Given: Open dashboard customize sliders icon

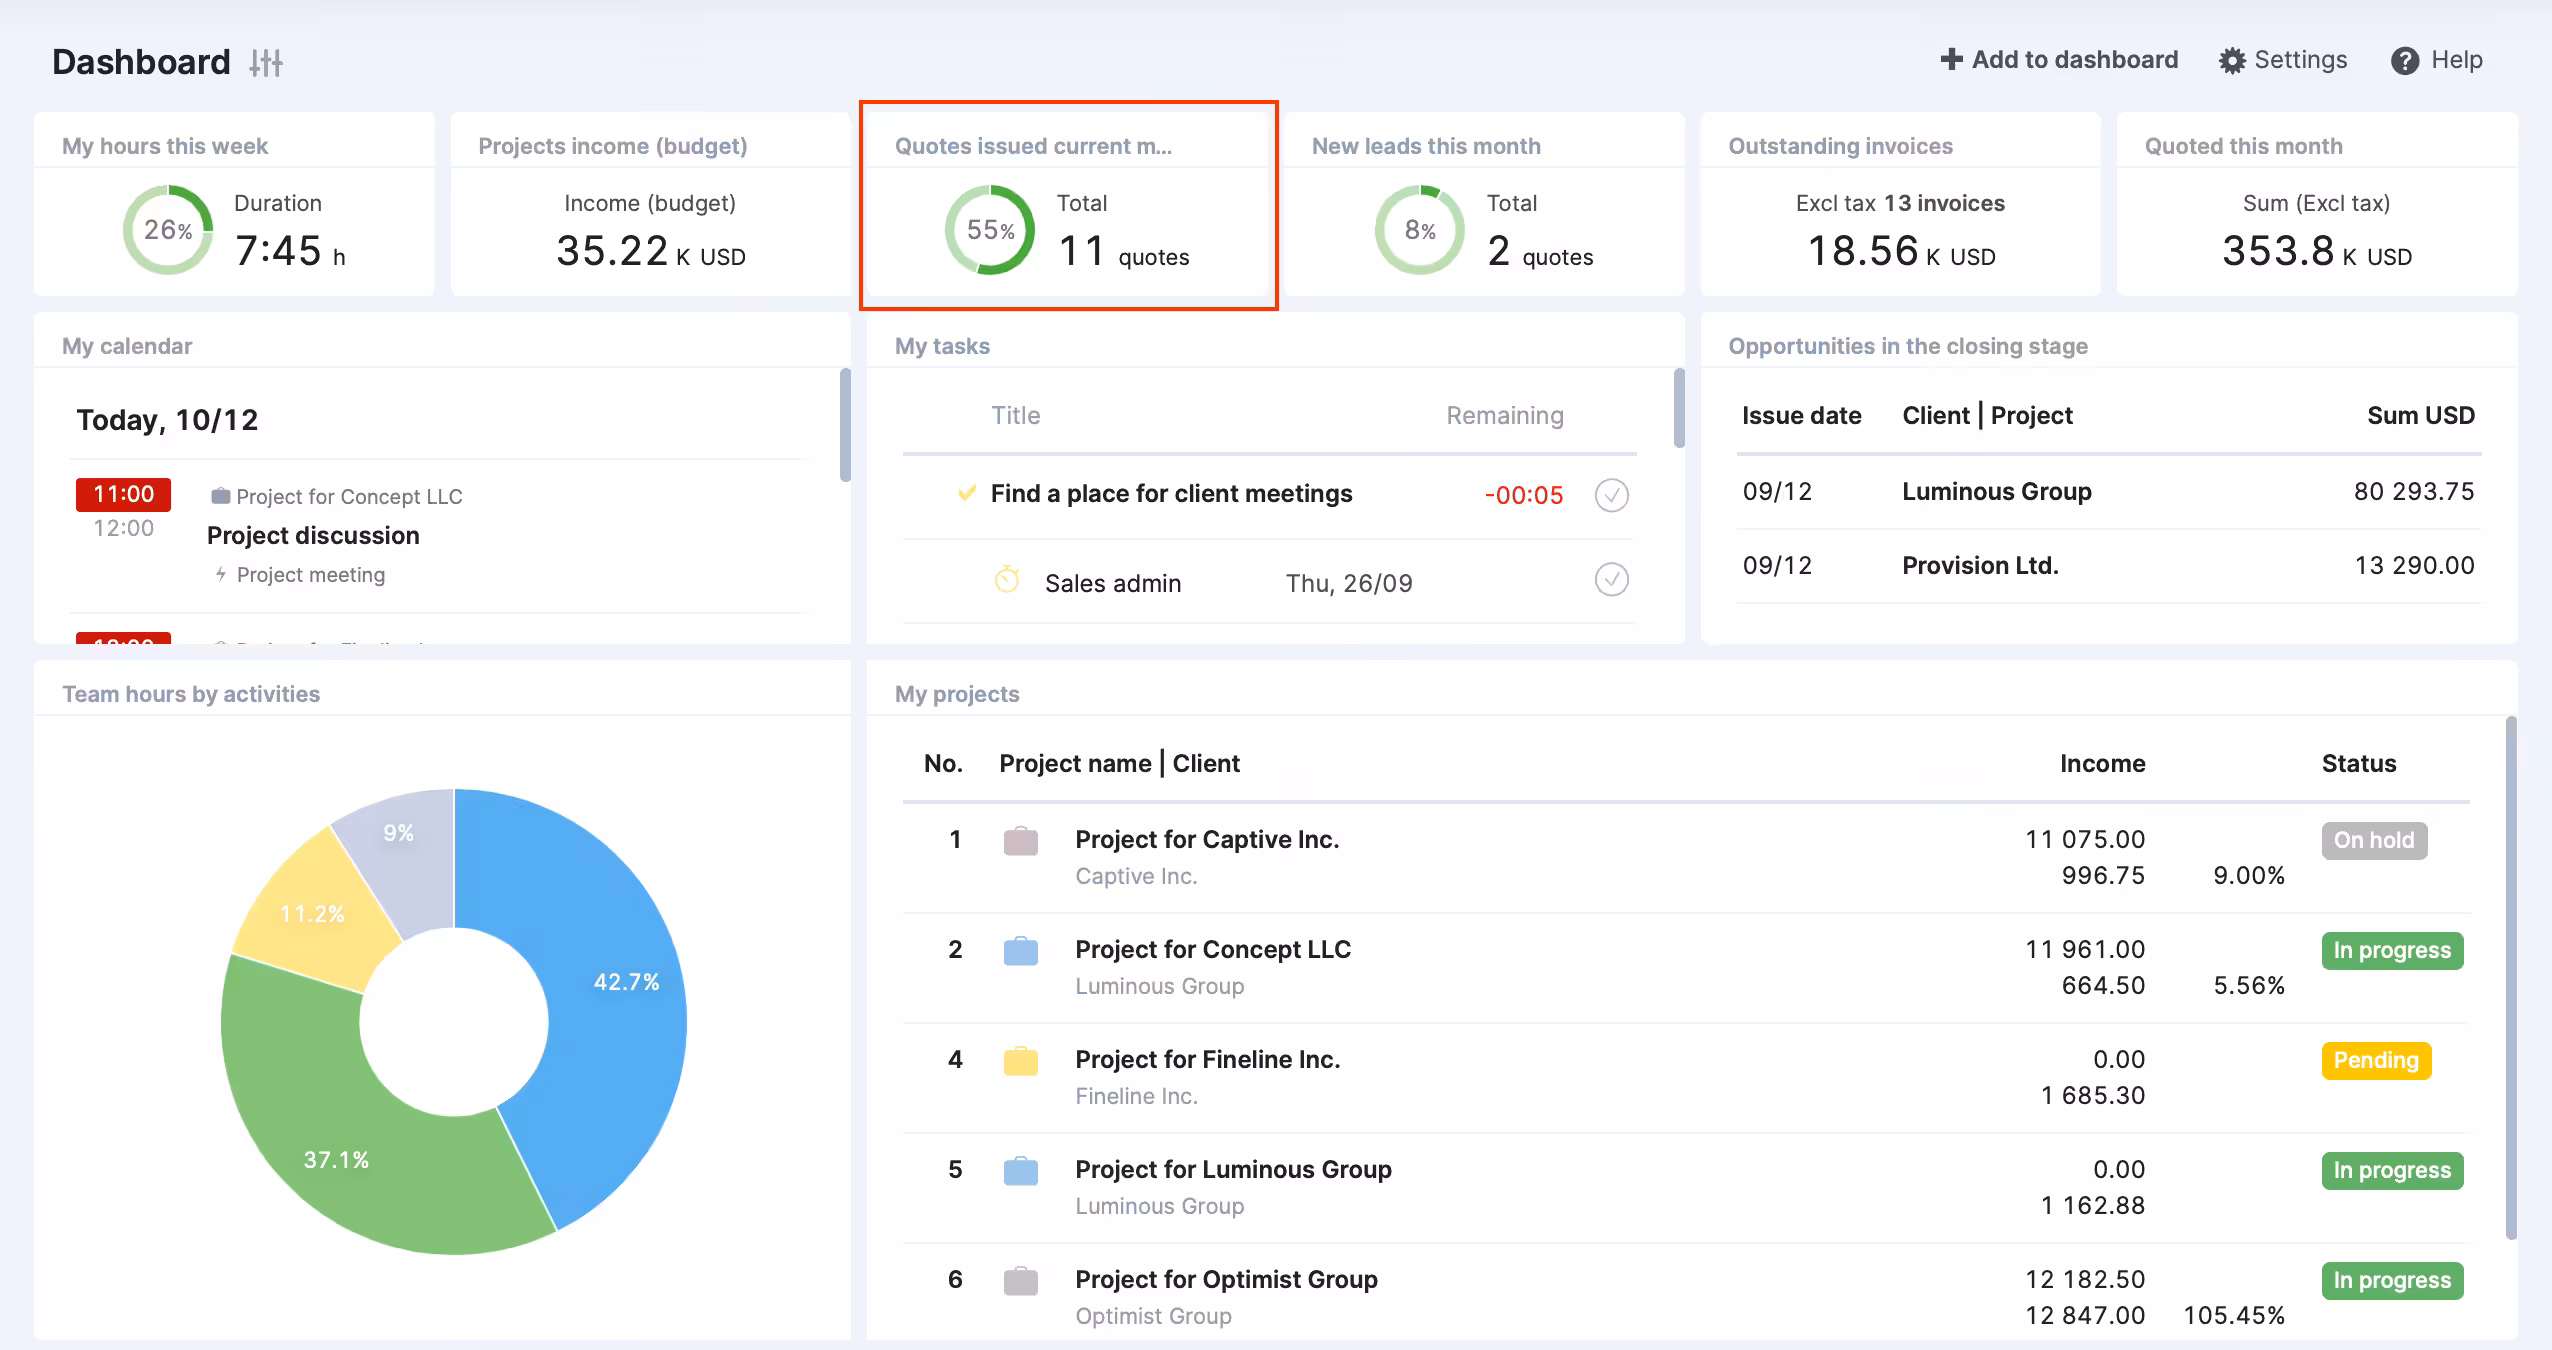Looking at the screenshot, I should (266, 63).
